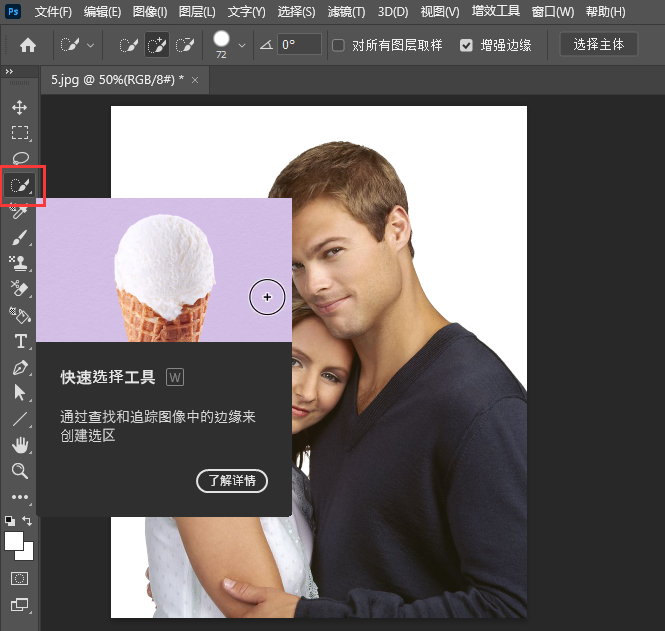The width and height of the screenshot is (665, 631).
Task: Open the 视图(V) menu
Action: pyautogui.click(x=440, y=12)
